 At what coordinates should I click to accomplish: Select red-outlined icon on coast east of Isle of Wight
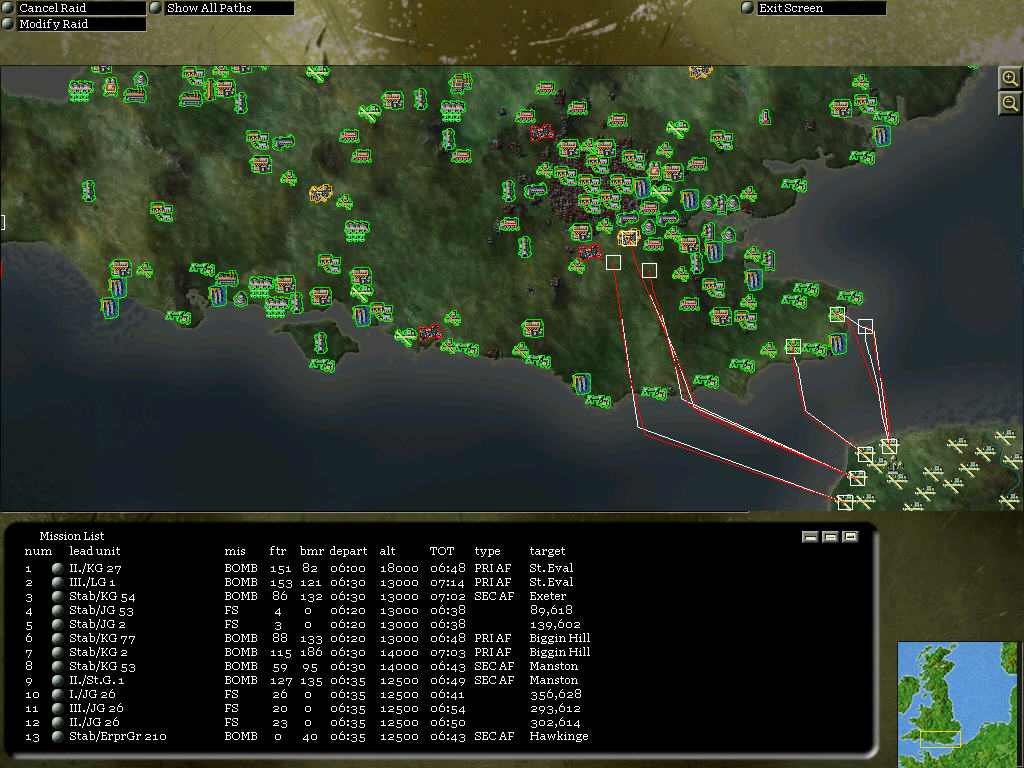click(430, 333)
